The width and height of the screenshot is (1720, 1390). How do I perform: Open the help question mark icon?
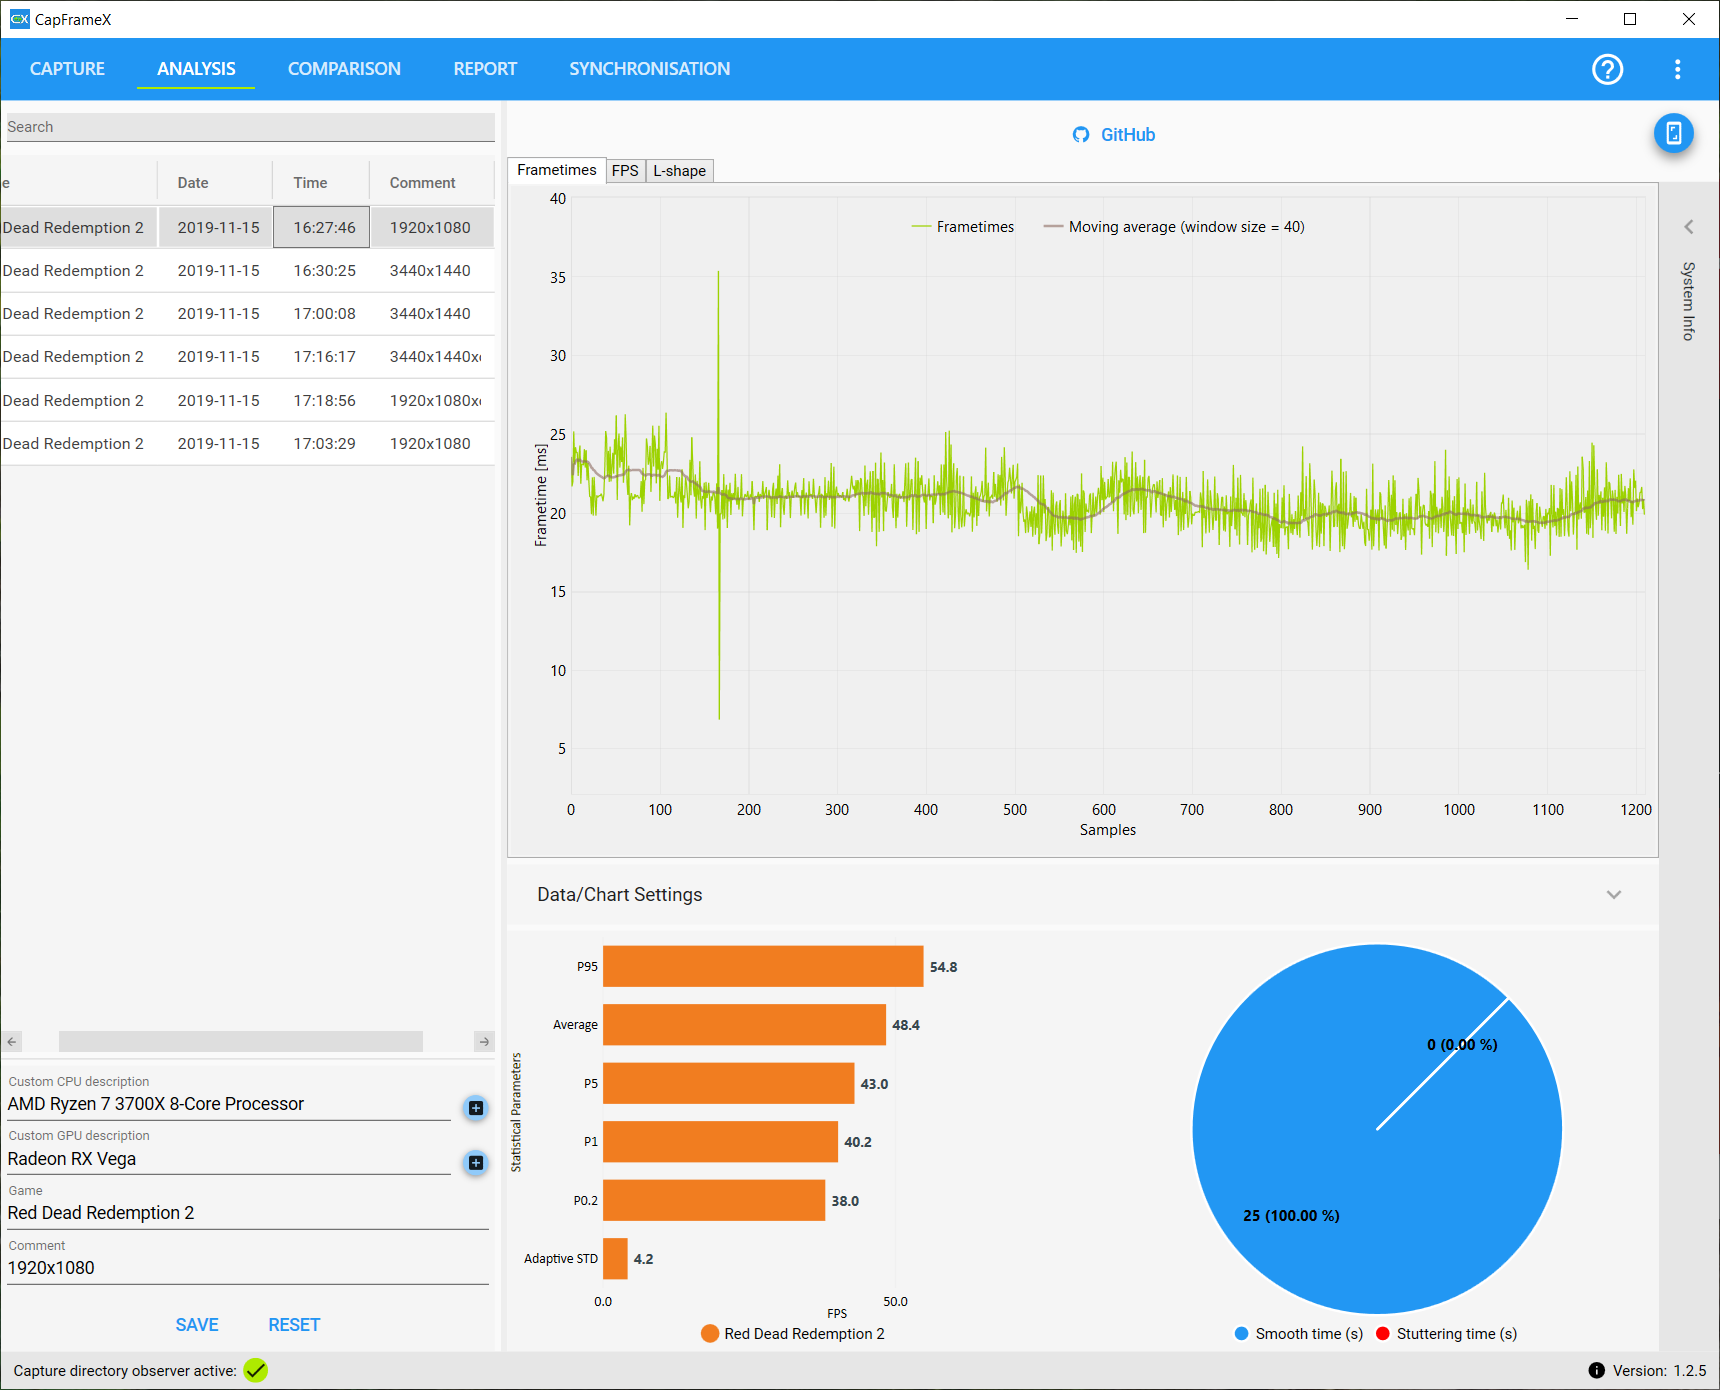click(1607, 69)
